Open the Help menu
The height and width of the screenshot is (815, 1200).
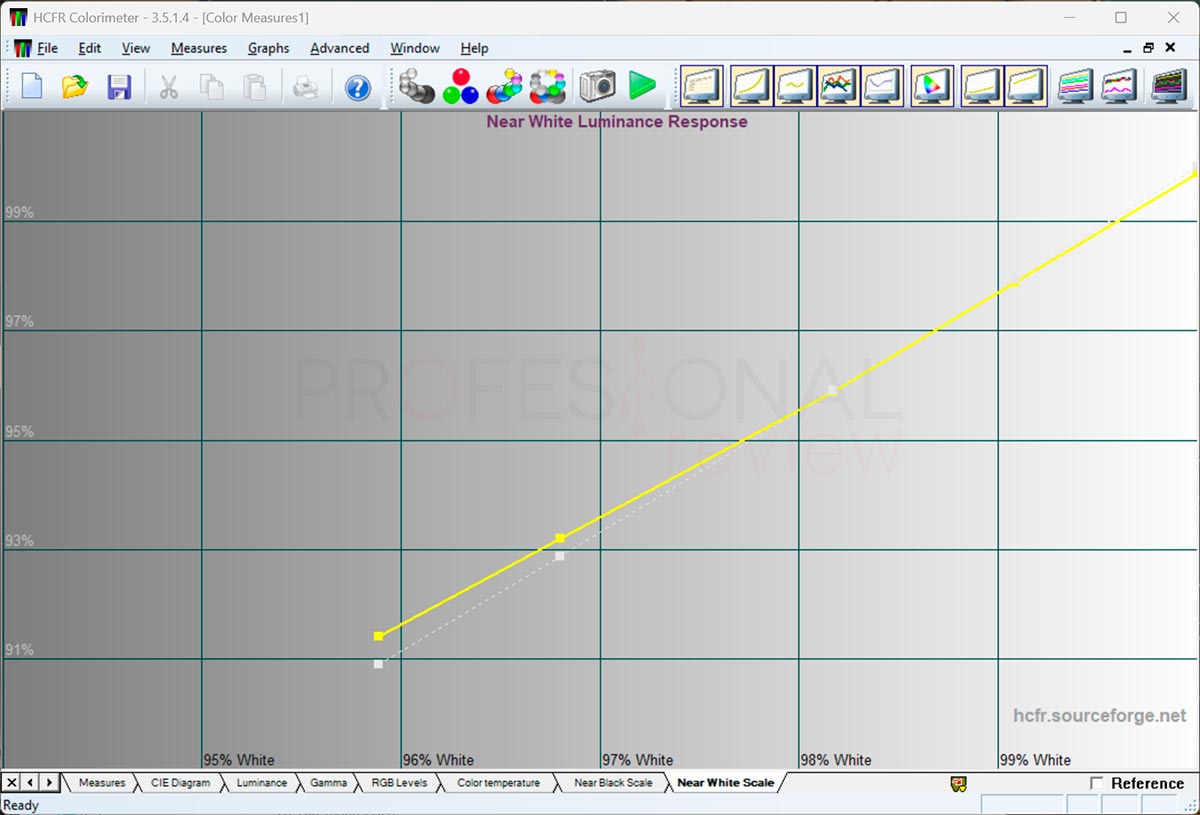click(x=474, y=48)
